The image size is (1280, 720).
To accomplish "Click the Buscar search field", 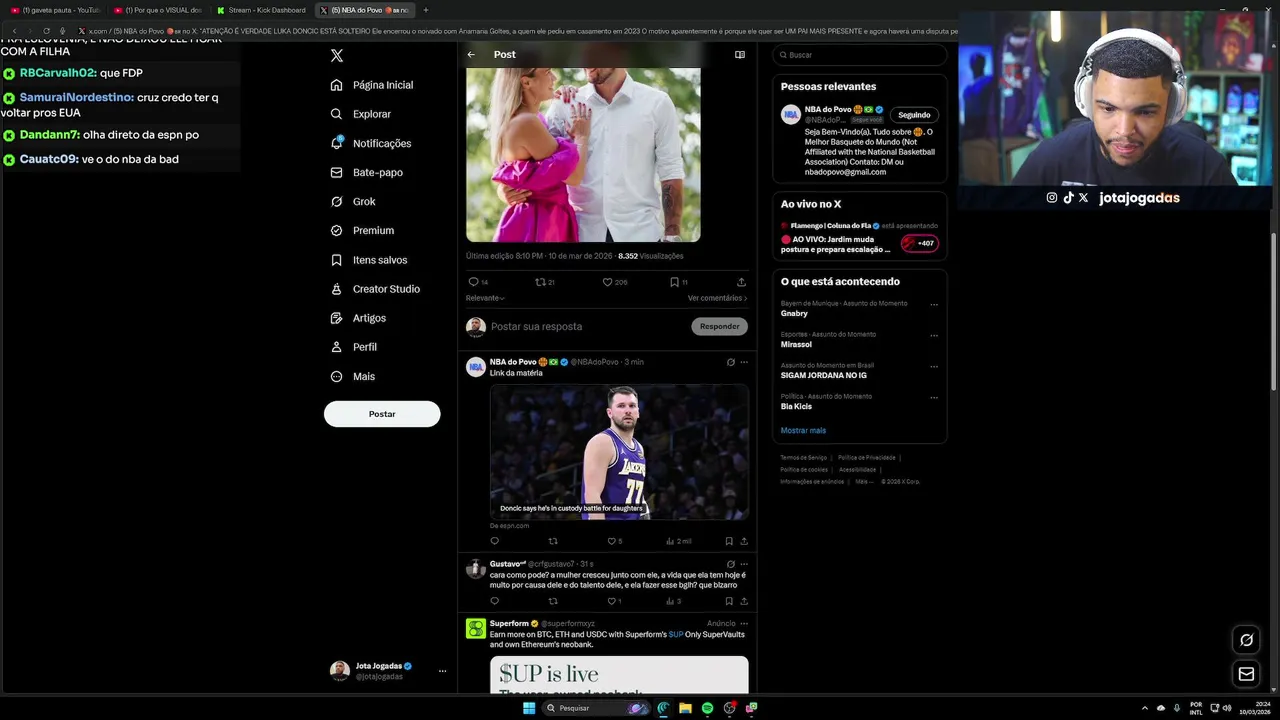I will click(860, 55).
